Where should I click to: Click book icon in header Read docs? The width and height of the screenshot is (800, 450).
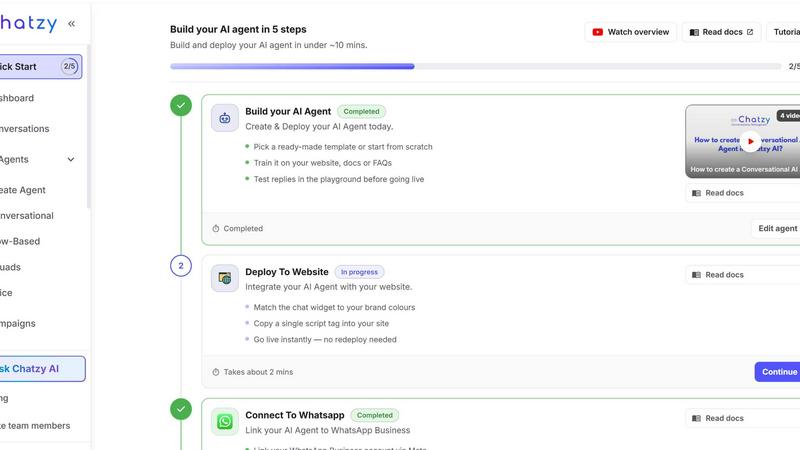click(694, 32)
